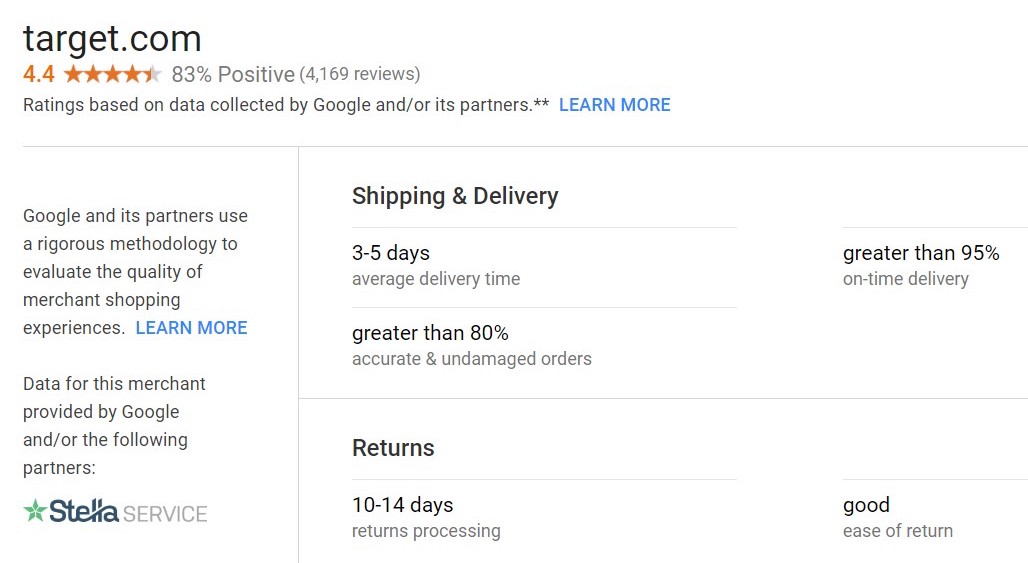Click the orange star rating icons

pyautogui.click(x=112, y=74)
